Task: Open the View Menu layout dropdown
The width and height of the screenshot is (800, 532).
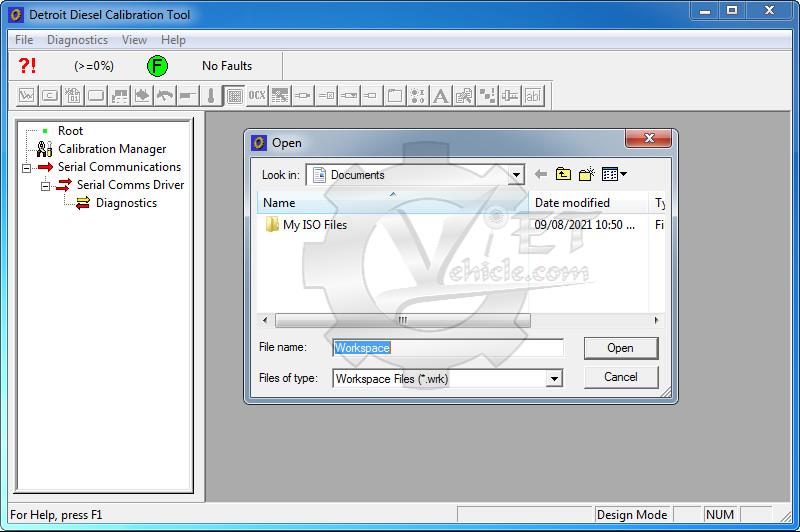Action: 614,175
